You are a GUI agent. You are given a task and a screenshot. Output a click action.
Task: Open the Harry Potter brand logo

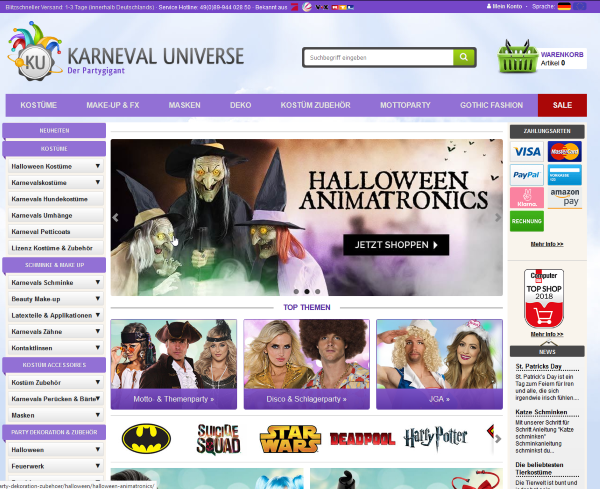click(435, 438)
